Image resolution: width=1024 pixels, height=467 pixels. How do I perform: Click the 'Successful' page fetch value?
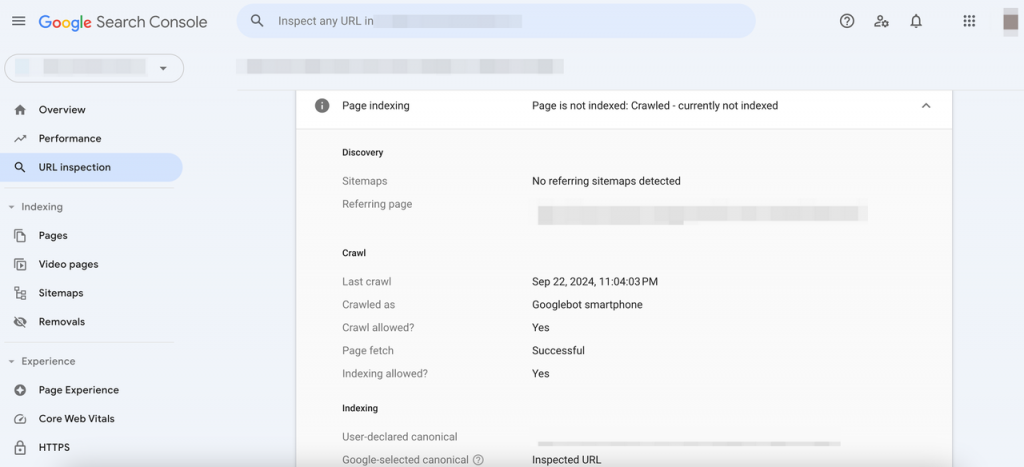pyautogui.click(x=558, y=351)
